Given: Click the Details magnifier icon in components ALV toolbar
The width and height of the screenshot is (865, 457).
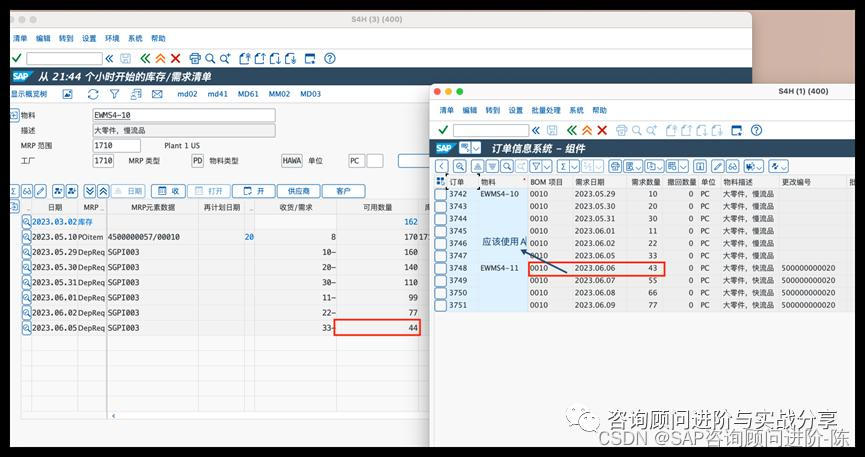Looking at the screenshot, I should point(460,166).
